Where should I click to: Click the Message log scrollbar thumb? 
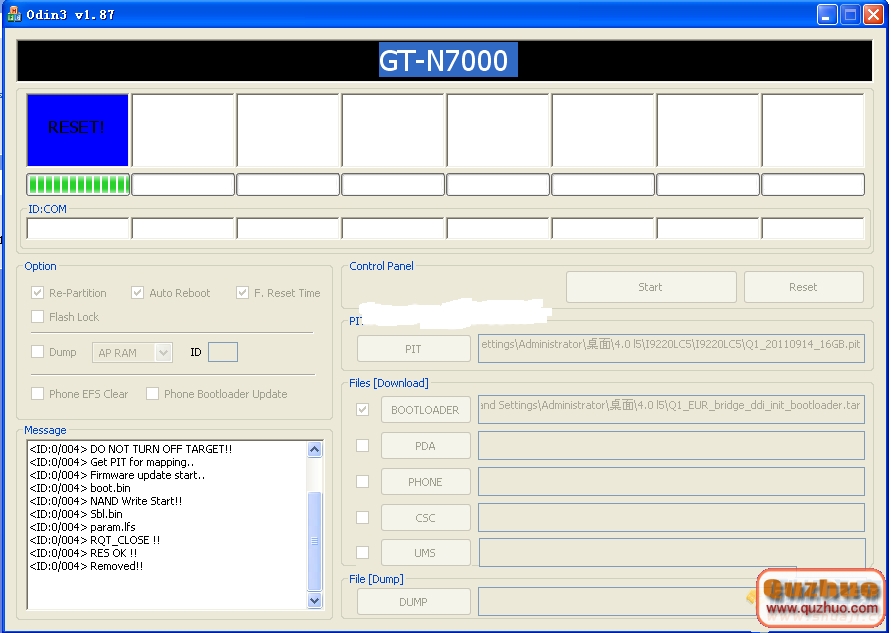(314, 540)
